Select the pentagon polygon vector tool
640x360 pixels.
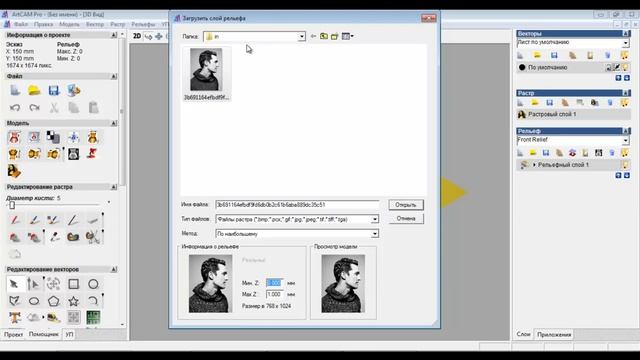(53, 301)
